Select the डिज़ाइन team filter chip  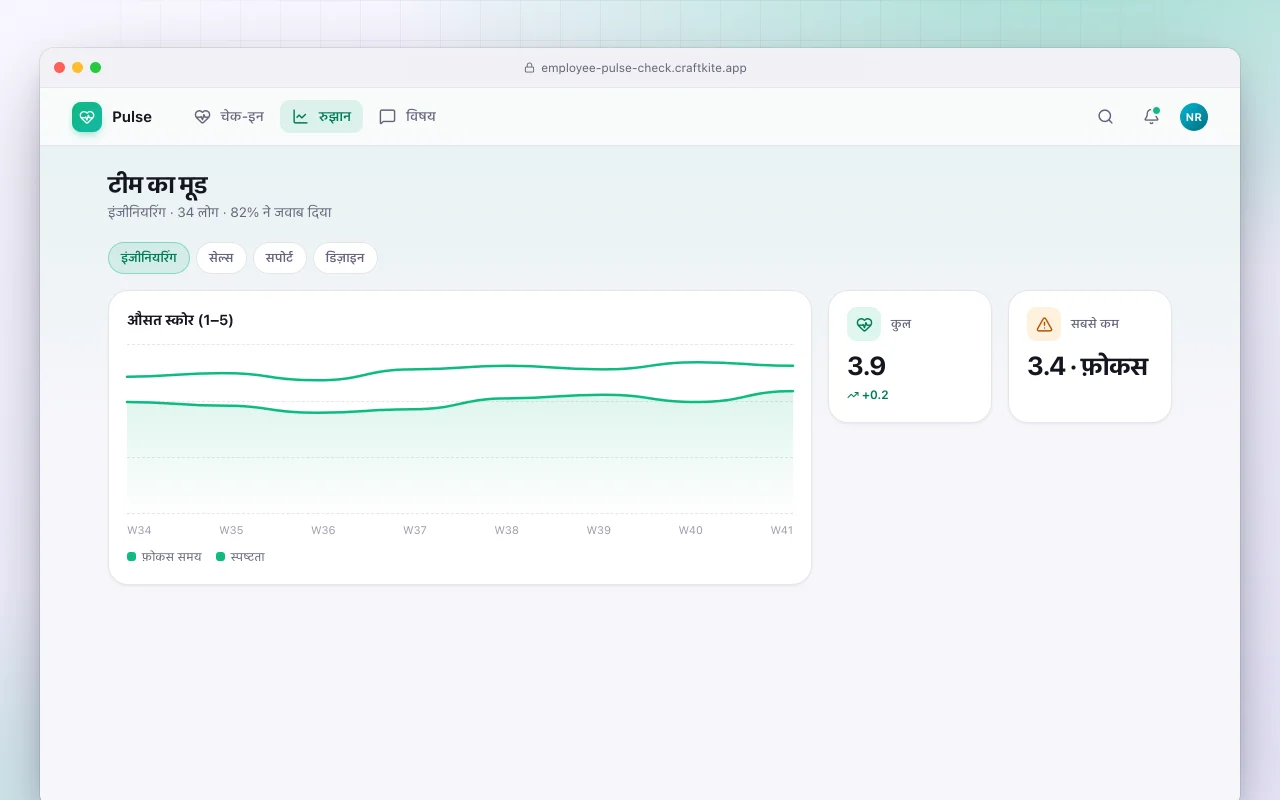click(345, 258)
